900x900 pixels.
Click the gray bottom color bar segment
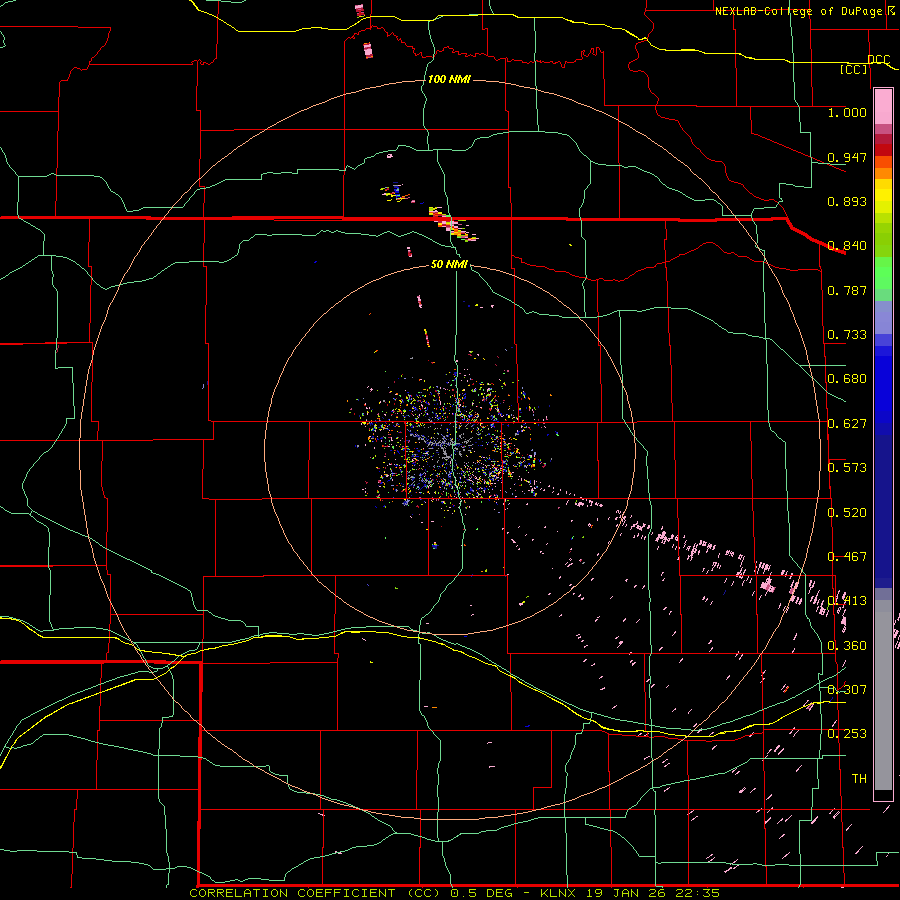(x=883, y=695)
